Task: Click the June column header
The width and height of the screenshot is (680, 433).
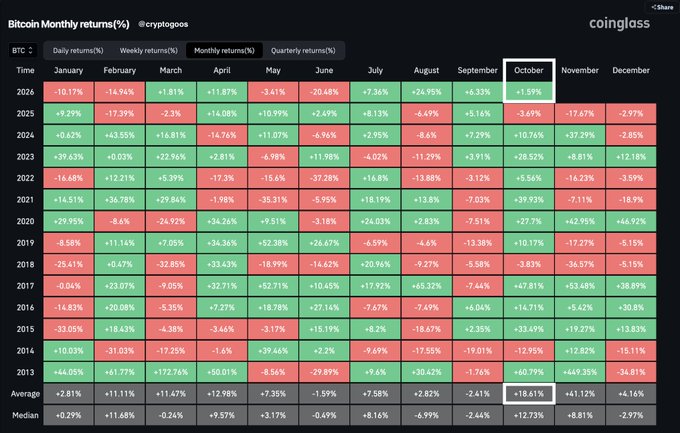Action: click(324, 70)
